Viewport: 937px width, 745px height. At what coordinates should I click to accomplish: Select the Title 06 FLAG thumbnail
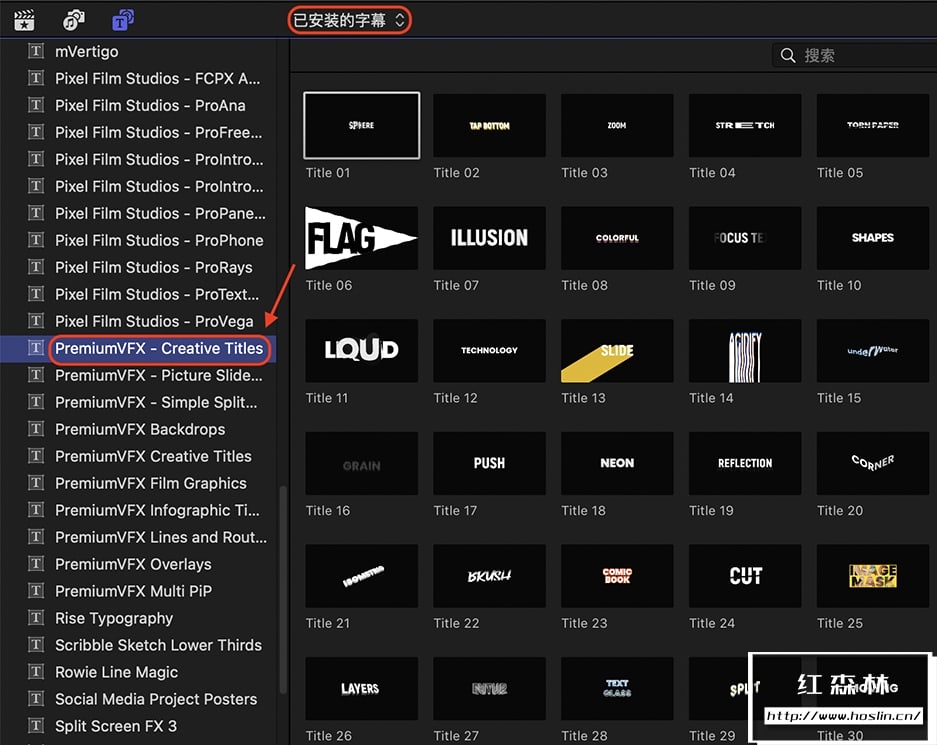362,238
